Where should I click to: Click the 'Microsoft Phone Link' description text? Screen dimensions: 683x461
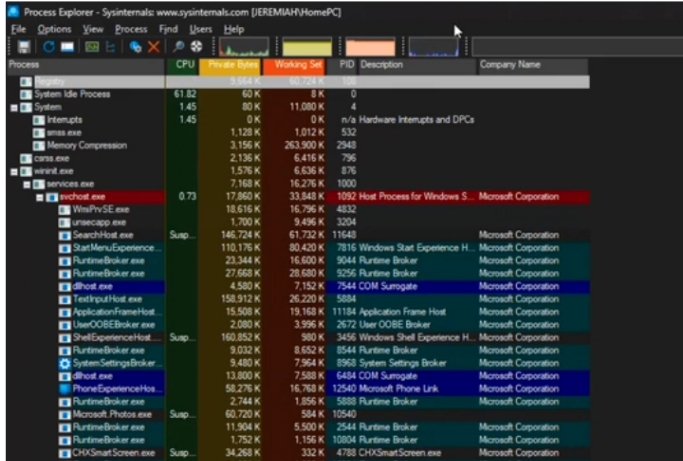coord(399,389)
